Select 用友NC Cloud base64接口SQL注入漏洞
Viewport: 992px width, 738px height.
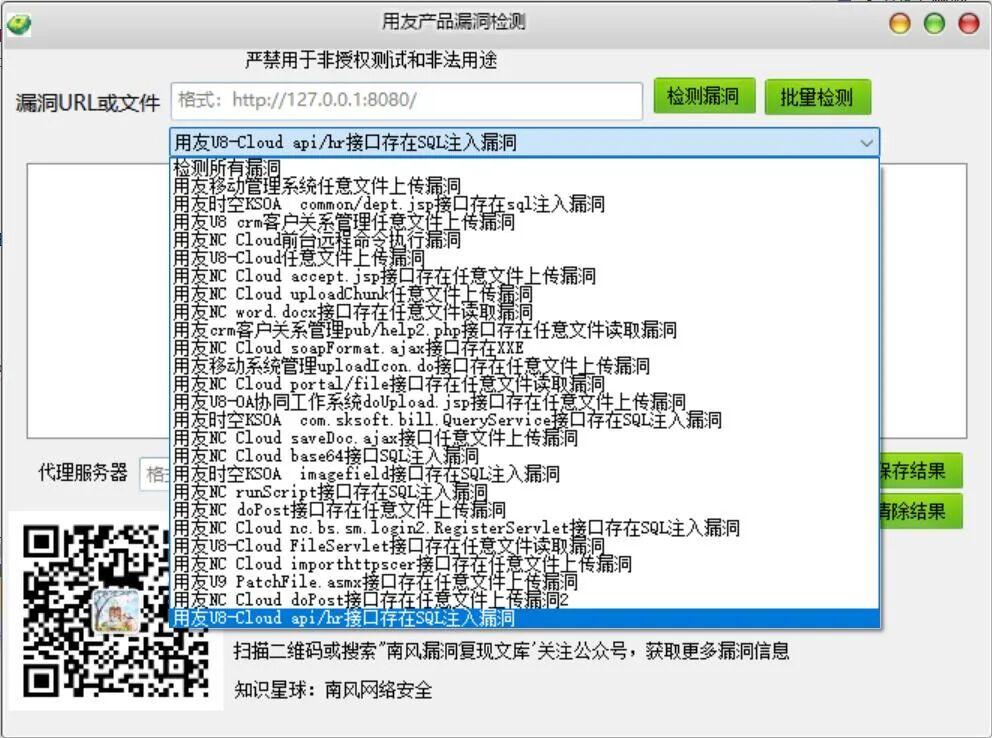point(524,456)
